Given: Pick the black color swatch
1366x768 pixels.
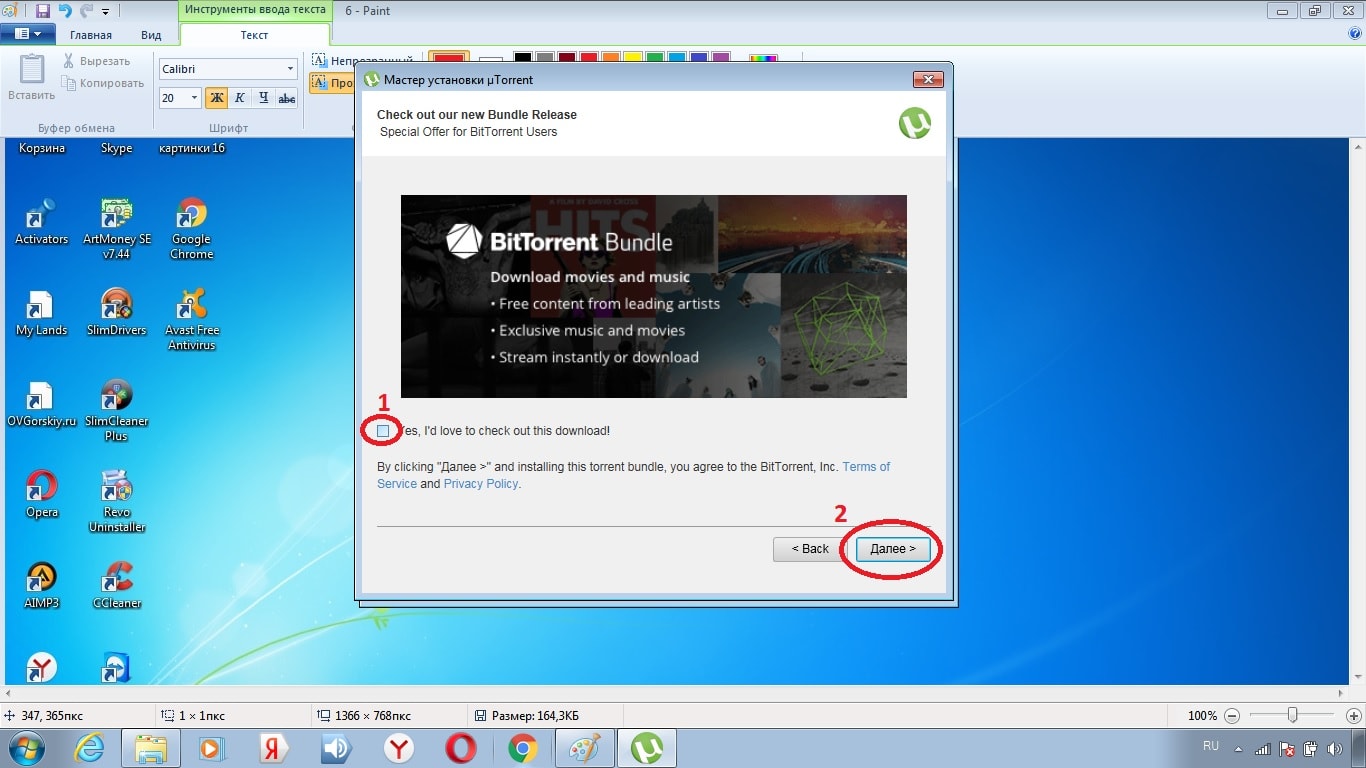Looking at the screenshot, I should point(522,58).
